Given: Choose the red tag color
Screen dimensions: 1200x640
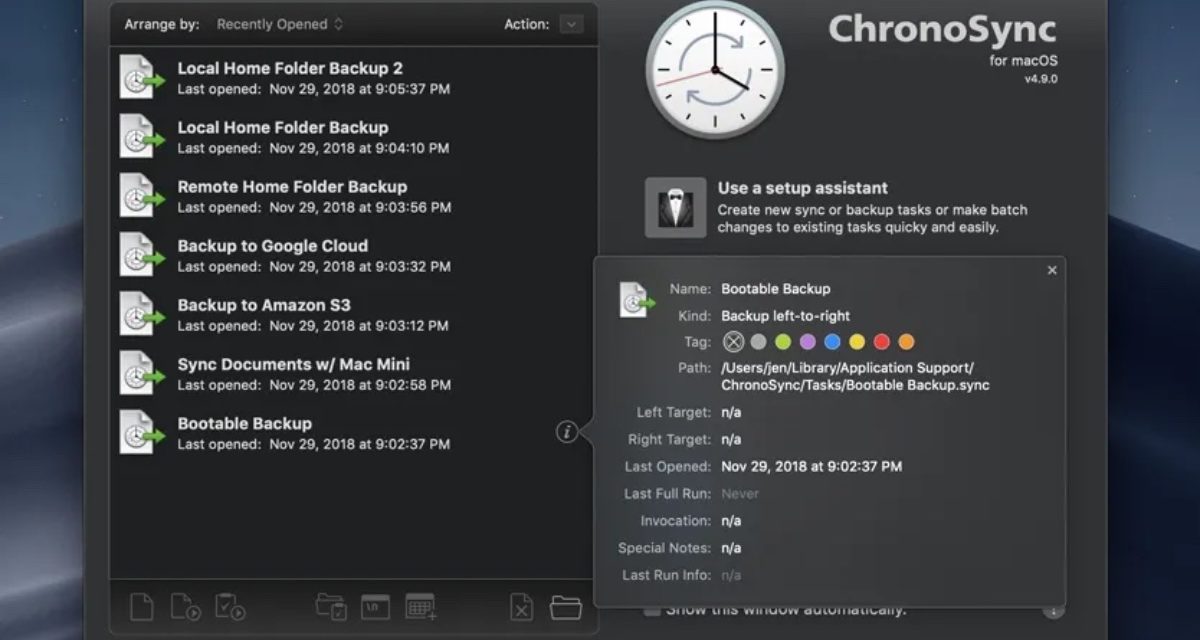Looking at the screenshot, I should coord(881,342).
